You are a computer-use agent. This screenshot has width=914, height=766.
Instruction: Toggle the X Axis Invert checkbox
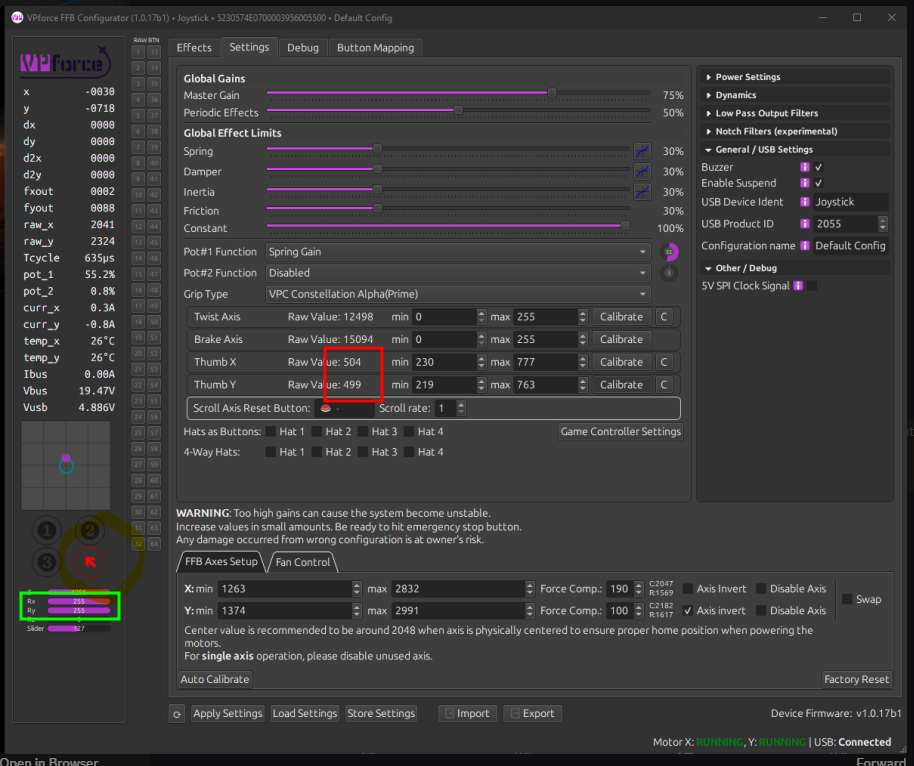pyautogui.click(x=688, y=589)
